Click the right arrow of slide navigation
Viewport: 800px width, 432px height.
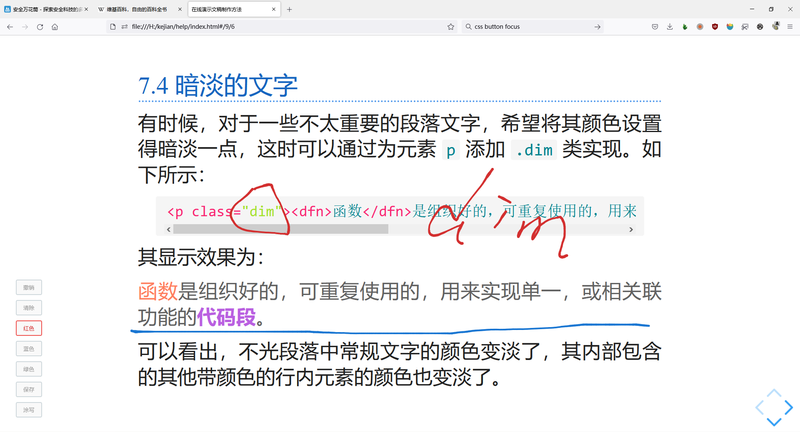[790, 407]
